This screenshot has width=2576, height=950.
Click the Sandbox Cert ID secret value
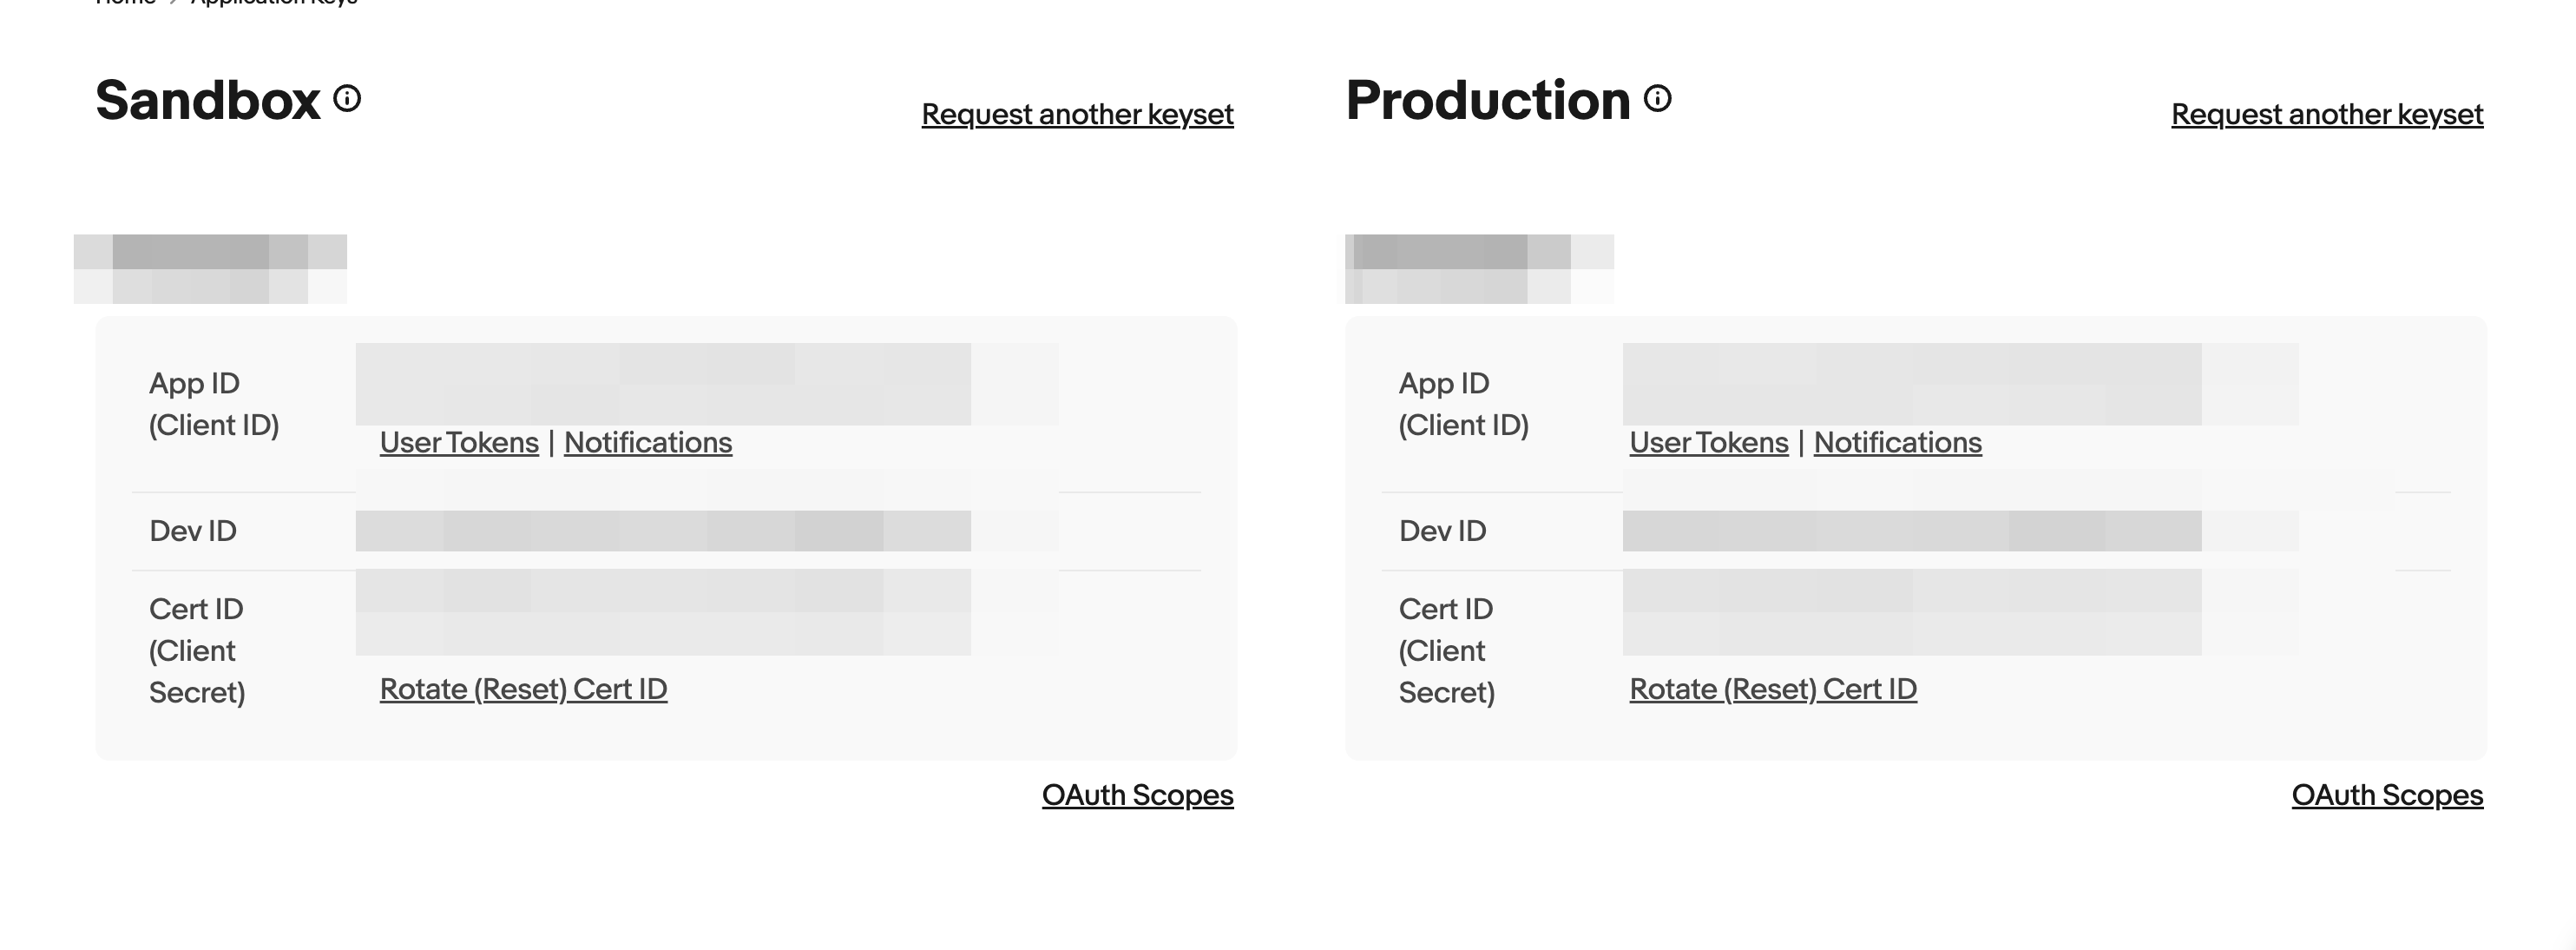[663, 612]
